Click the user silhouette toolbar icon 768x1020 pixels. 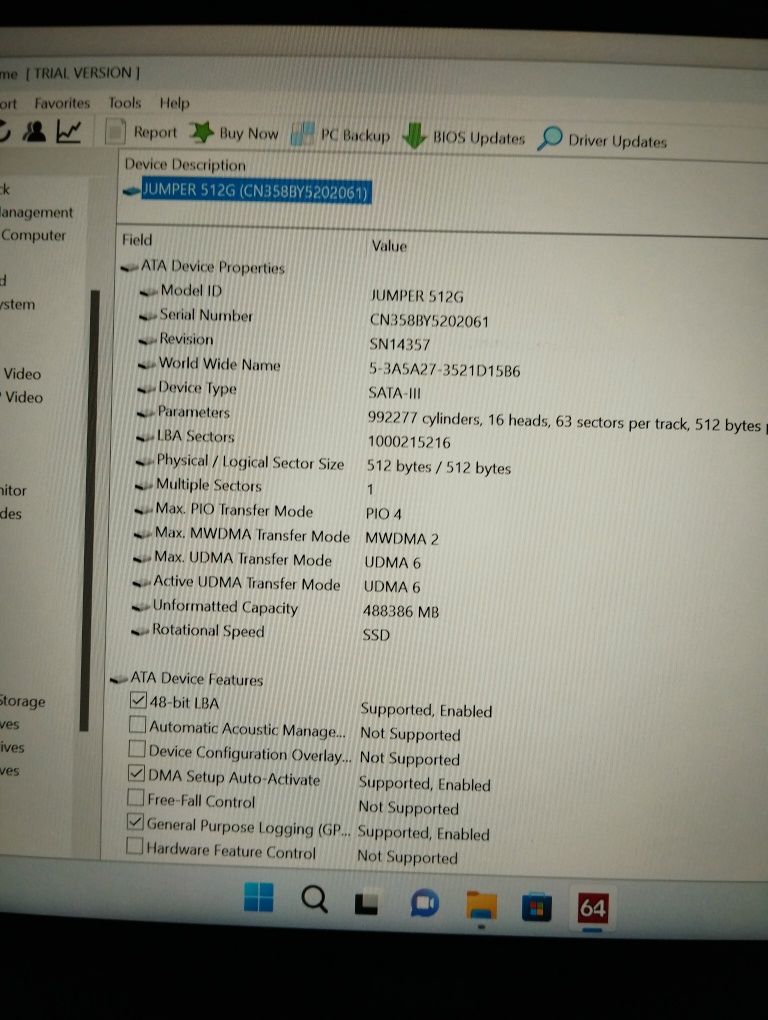(34, 131)
